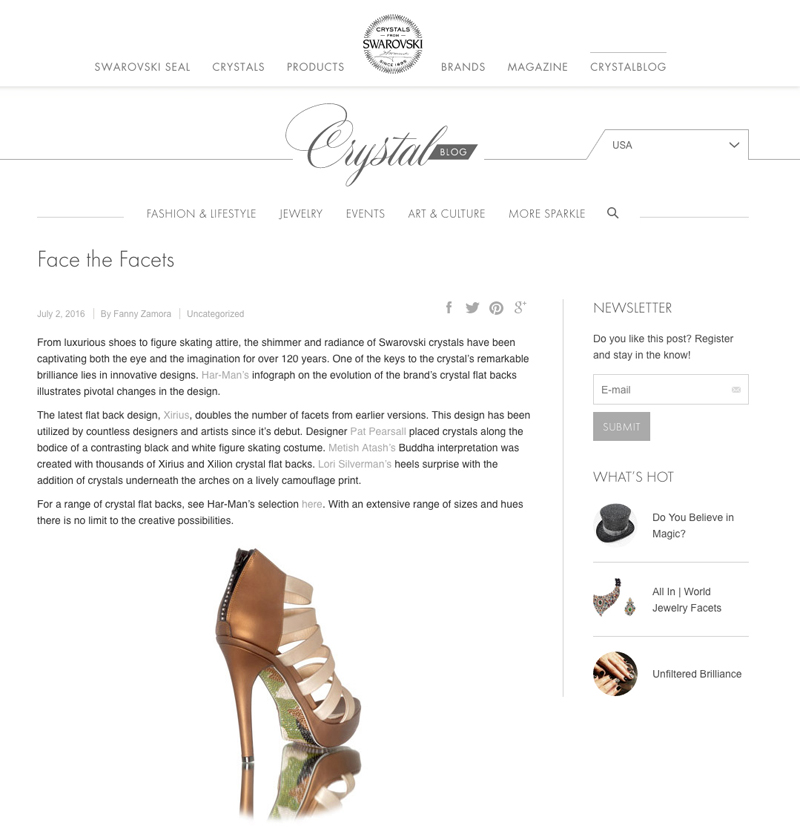Image resolution: width=800 pixels, height=840 pixels.
Task: Click the Crystal Blog script logo
Action: point(381,145)
